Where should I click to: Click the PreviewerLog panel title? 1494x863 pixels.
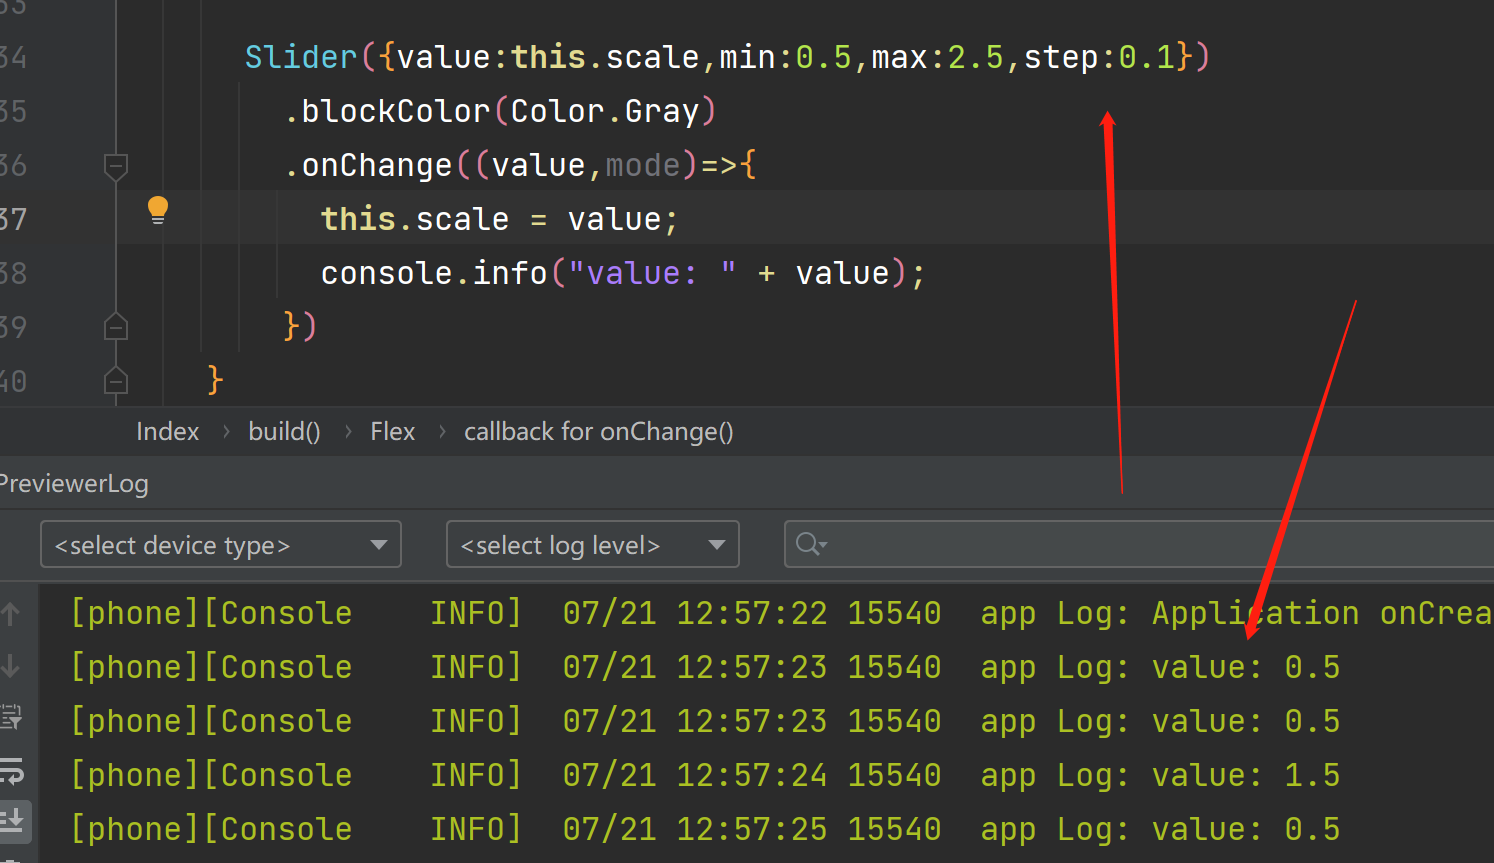(74, 484)
